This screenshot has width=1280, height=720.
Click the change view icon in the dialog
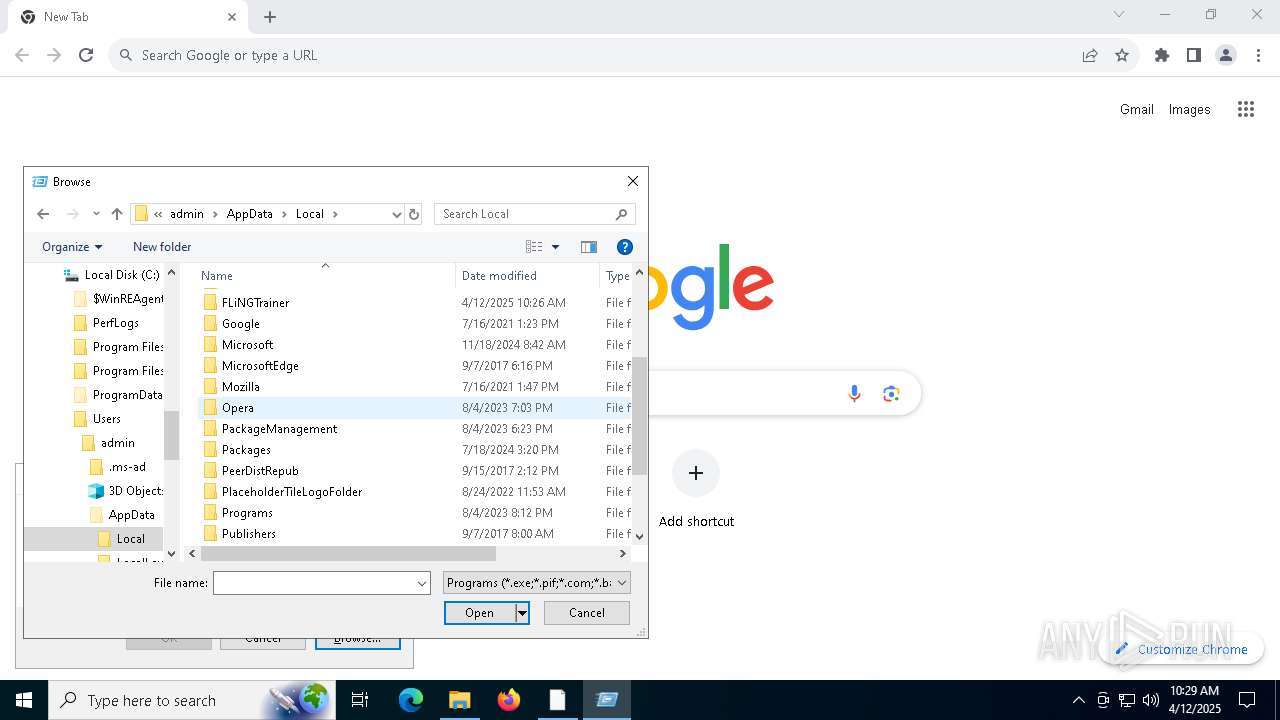(535, 247)
